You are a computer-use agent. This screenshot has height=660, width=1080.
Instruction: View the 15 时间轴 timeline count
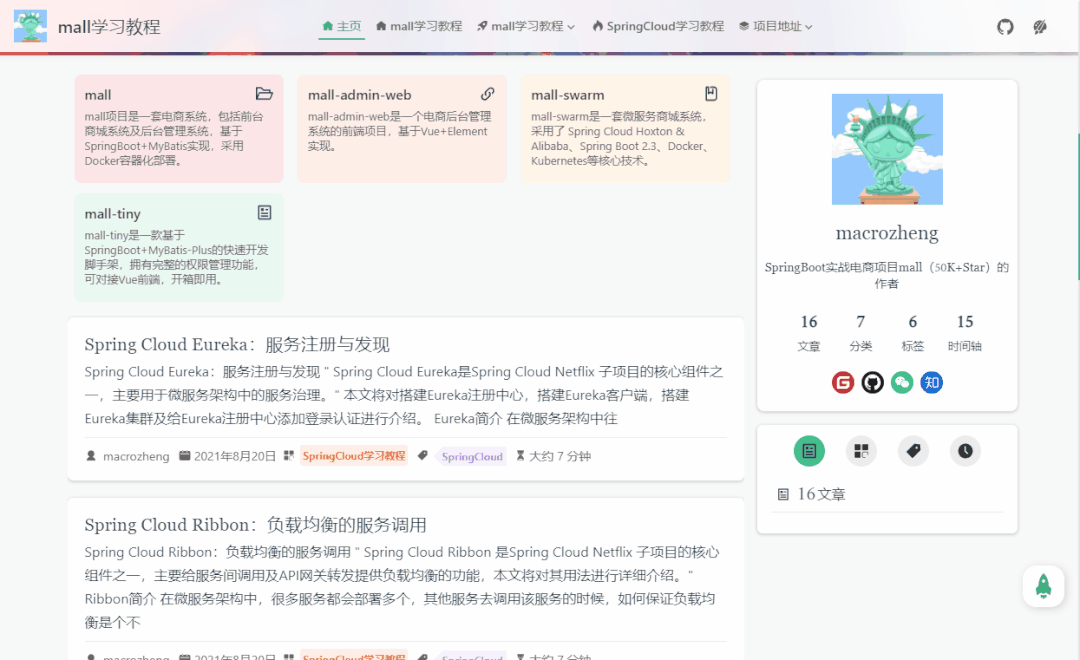[x=965, y=332]
